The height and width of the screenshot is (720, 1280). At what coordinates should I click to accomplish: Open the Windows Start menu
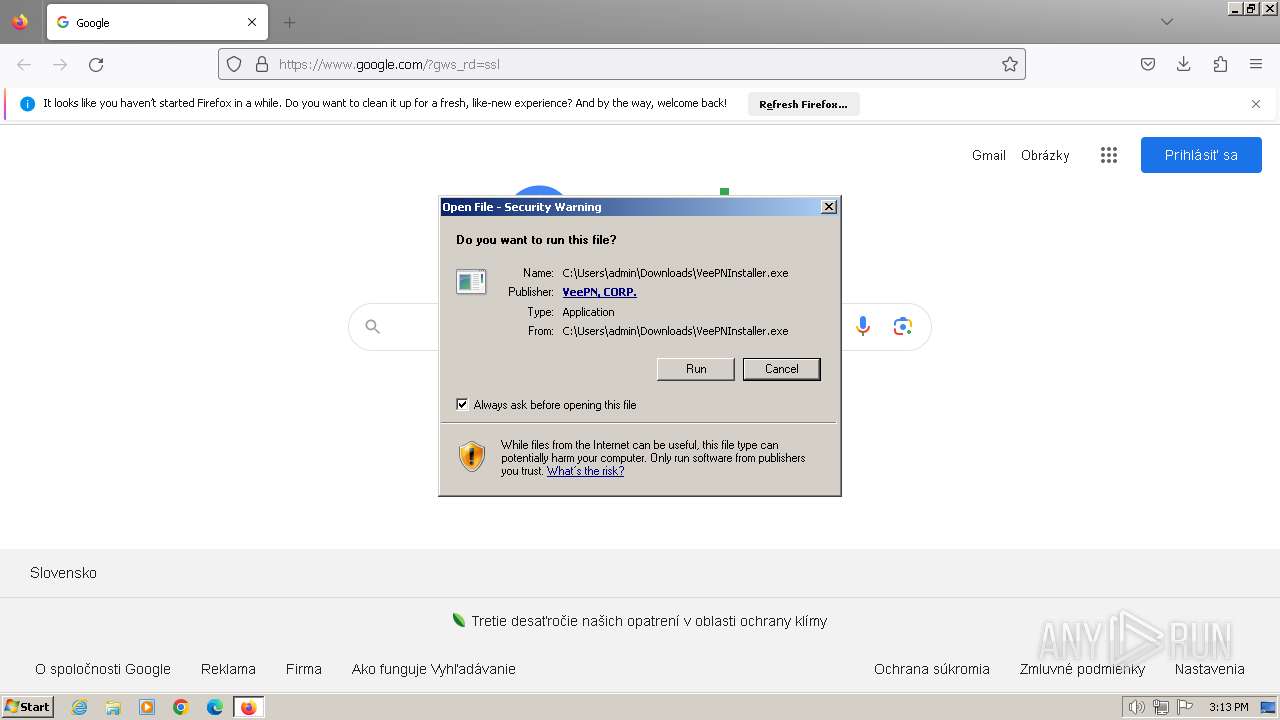(28, 706)
